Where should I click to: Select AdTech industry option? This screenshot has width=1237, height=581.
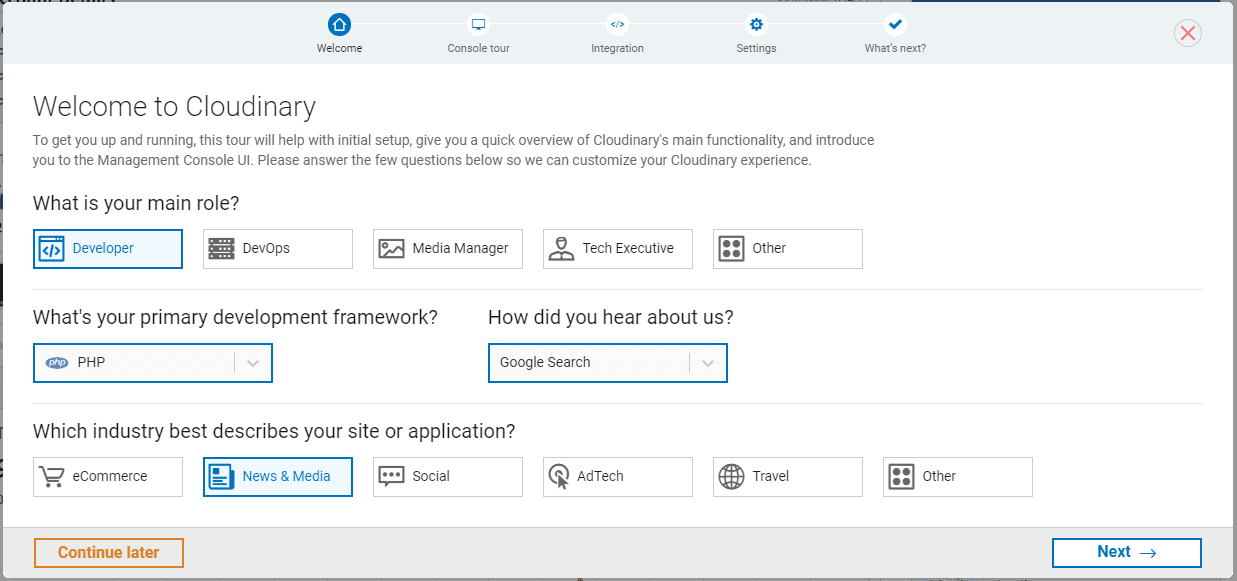point(618,477)
